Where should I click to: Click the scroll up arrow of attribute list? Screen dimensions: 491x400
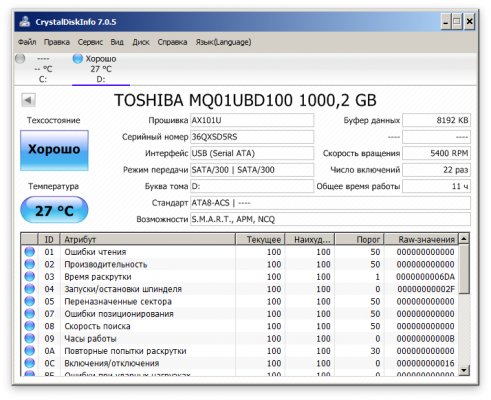click(464, 239)
